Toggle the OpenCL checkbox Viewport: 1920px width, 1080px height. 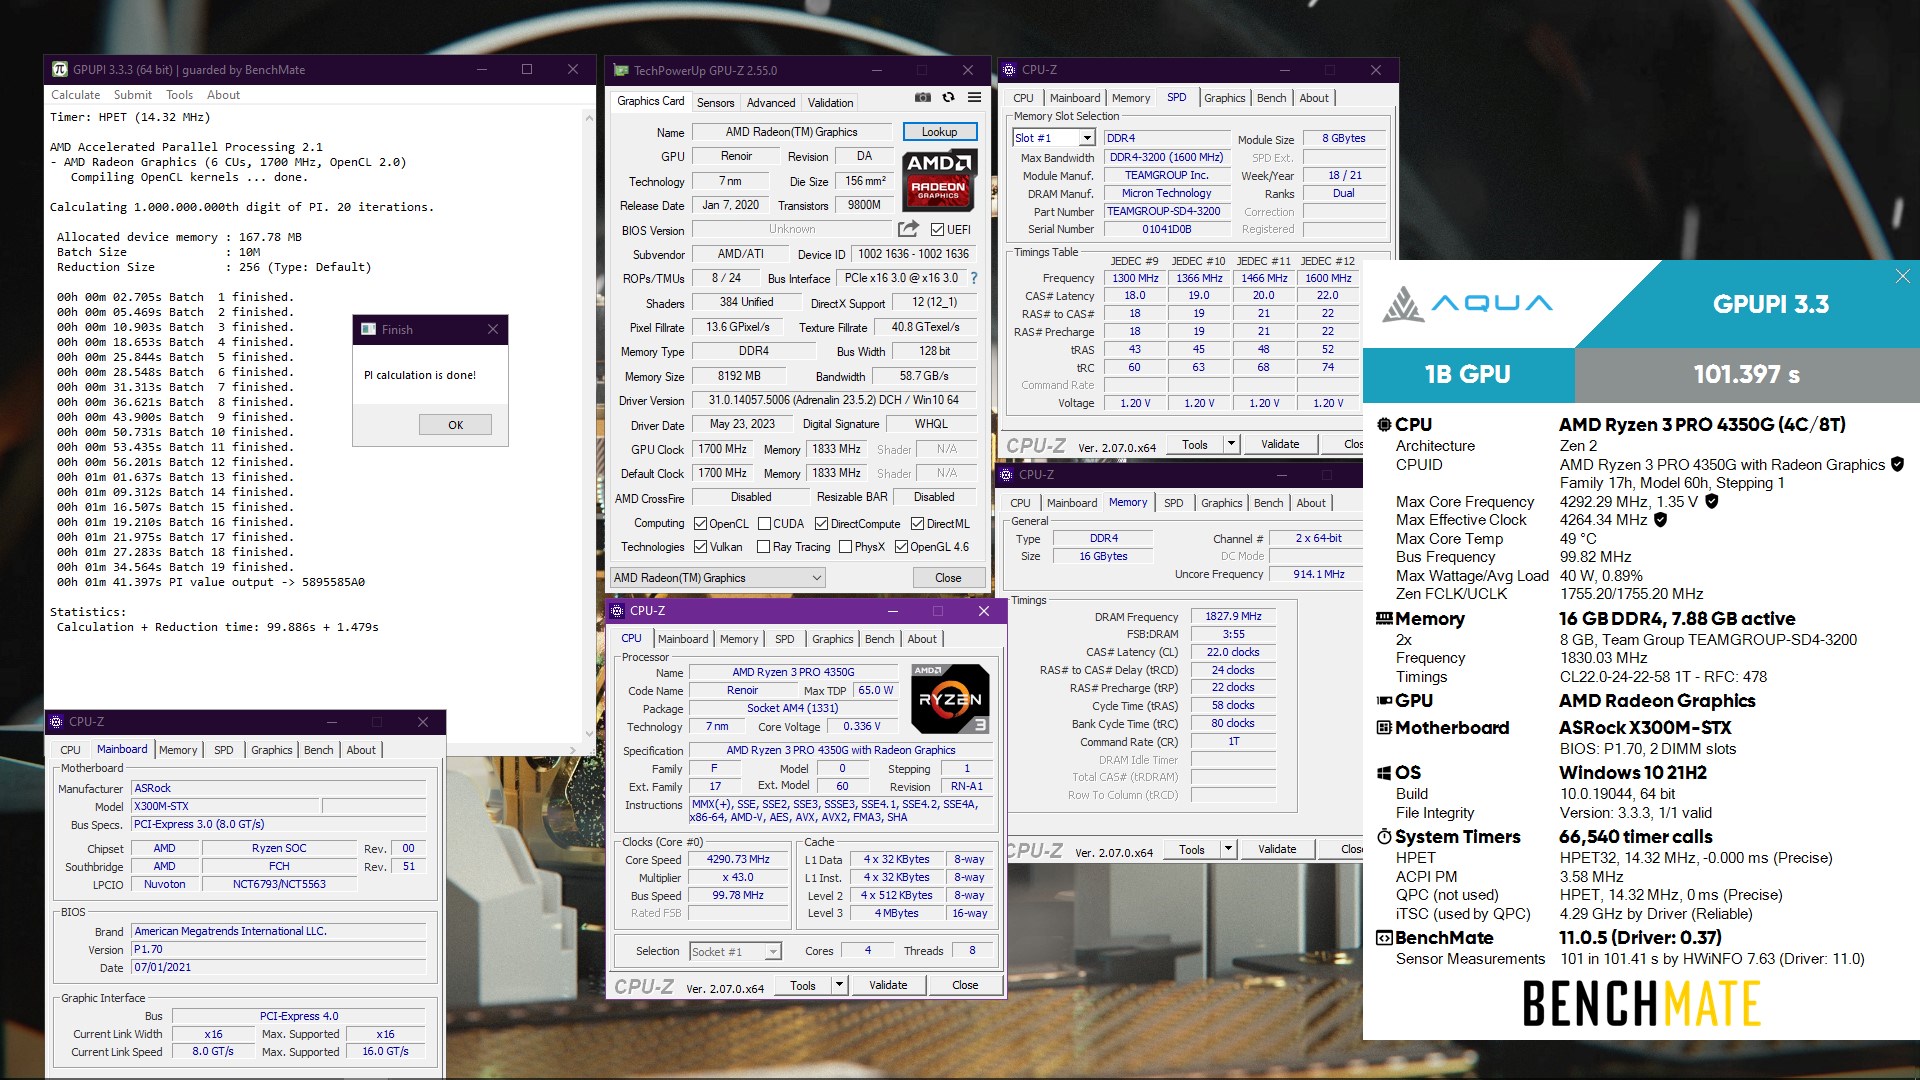(701, 524)
